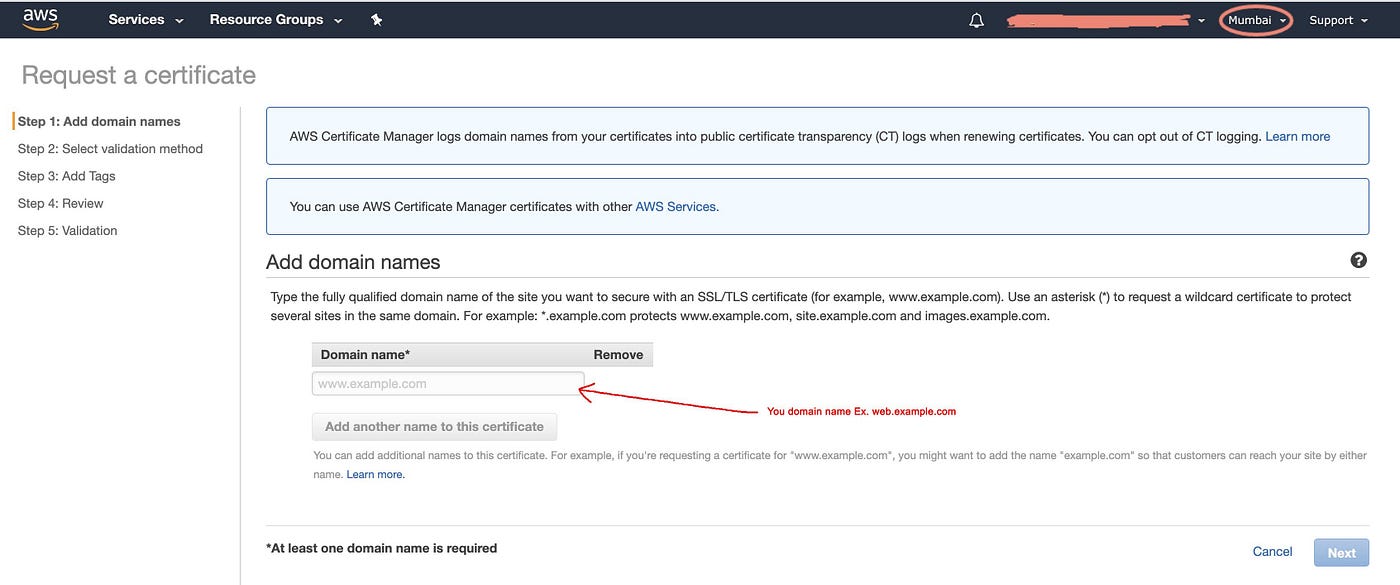Screen dimensions: 1400x585
Task: Select Step 1: Add domain names
Action: [99, 122]
